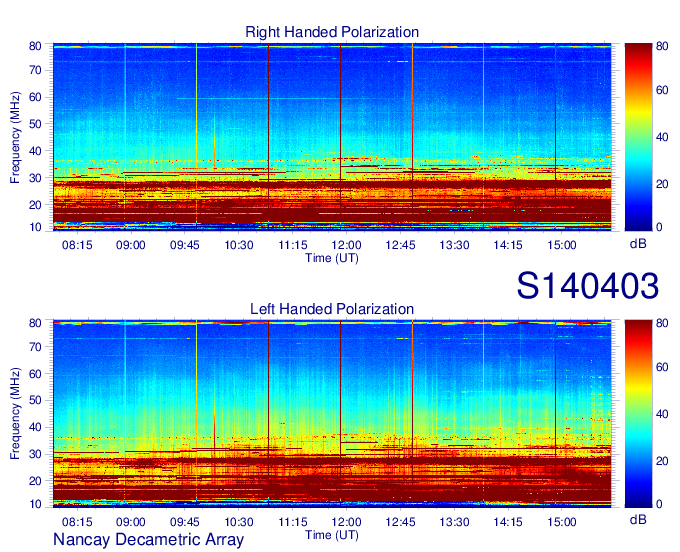Click time tick '08:15' on Left Handed plot
This screenshot has width=680, height=552.
(x=77, y=522)
